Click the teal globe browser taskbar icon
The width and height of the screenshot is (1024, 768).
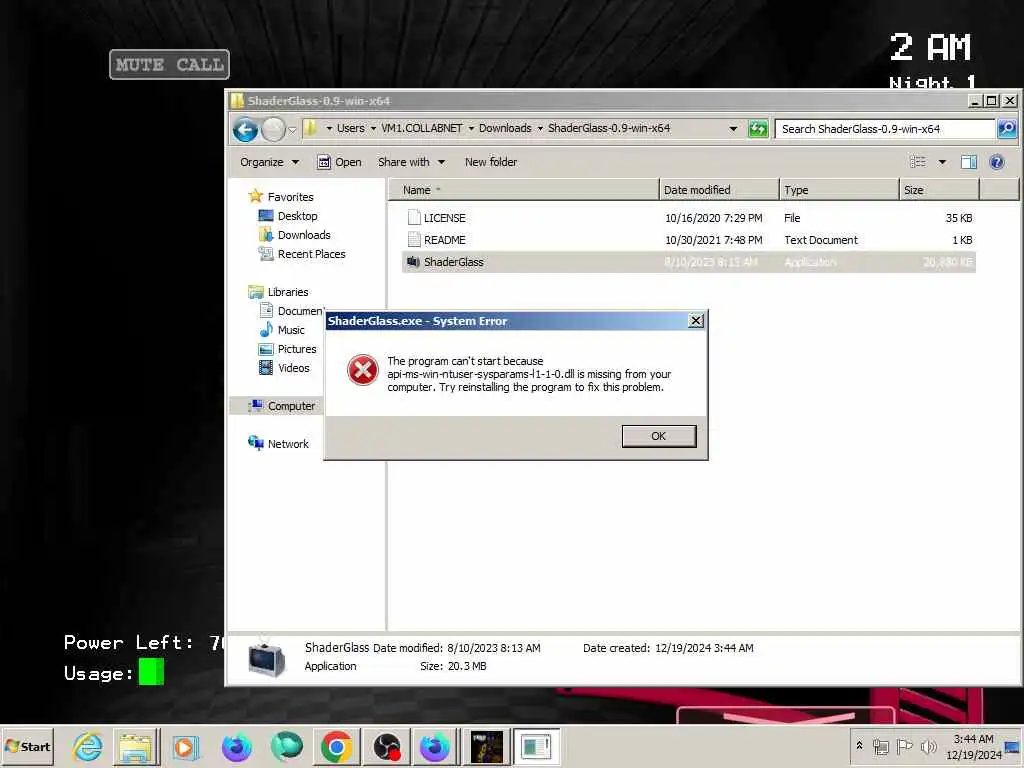[287, 746]
